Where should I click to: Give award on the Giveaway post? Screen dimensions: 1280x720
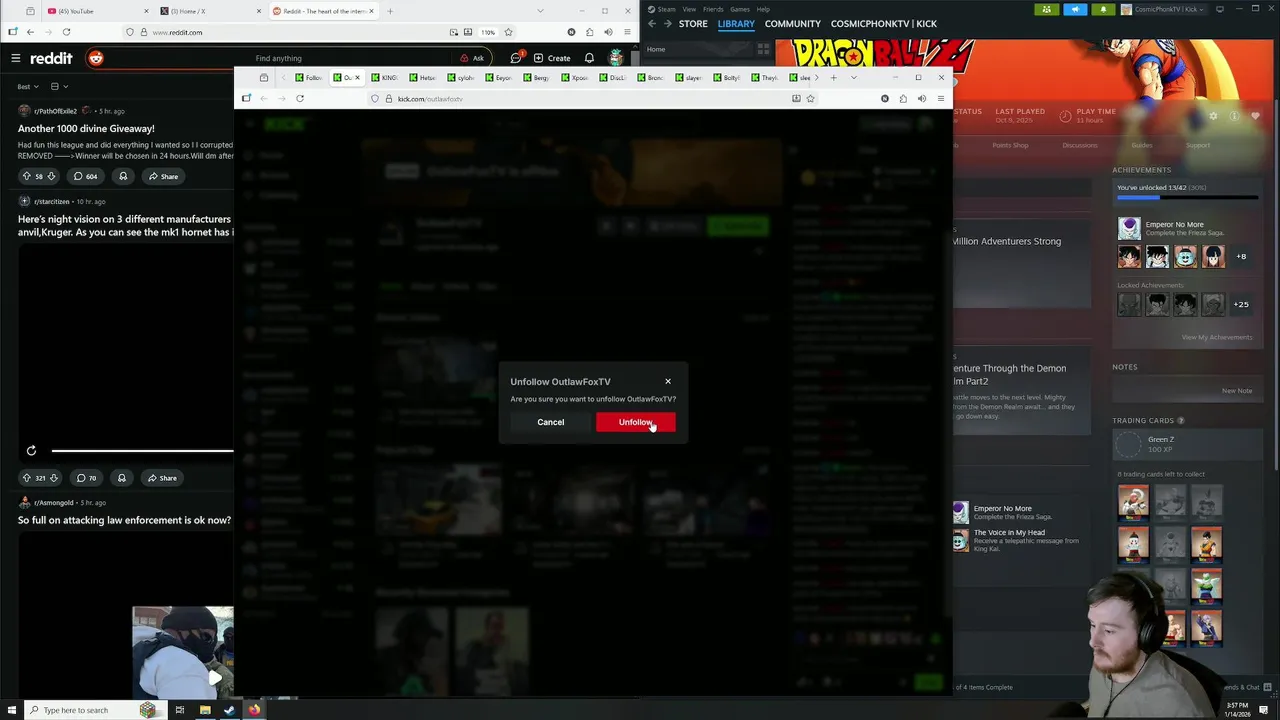click(x=123, y=176)
